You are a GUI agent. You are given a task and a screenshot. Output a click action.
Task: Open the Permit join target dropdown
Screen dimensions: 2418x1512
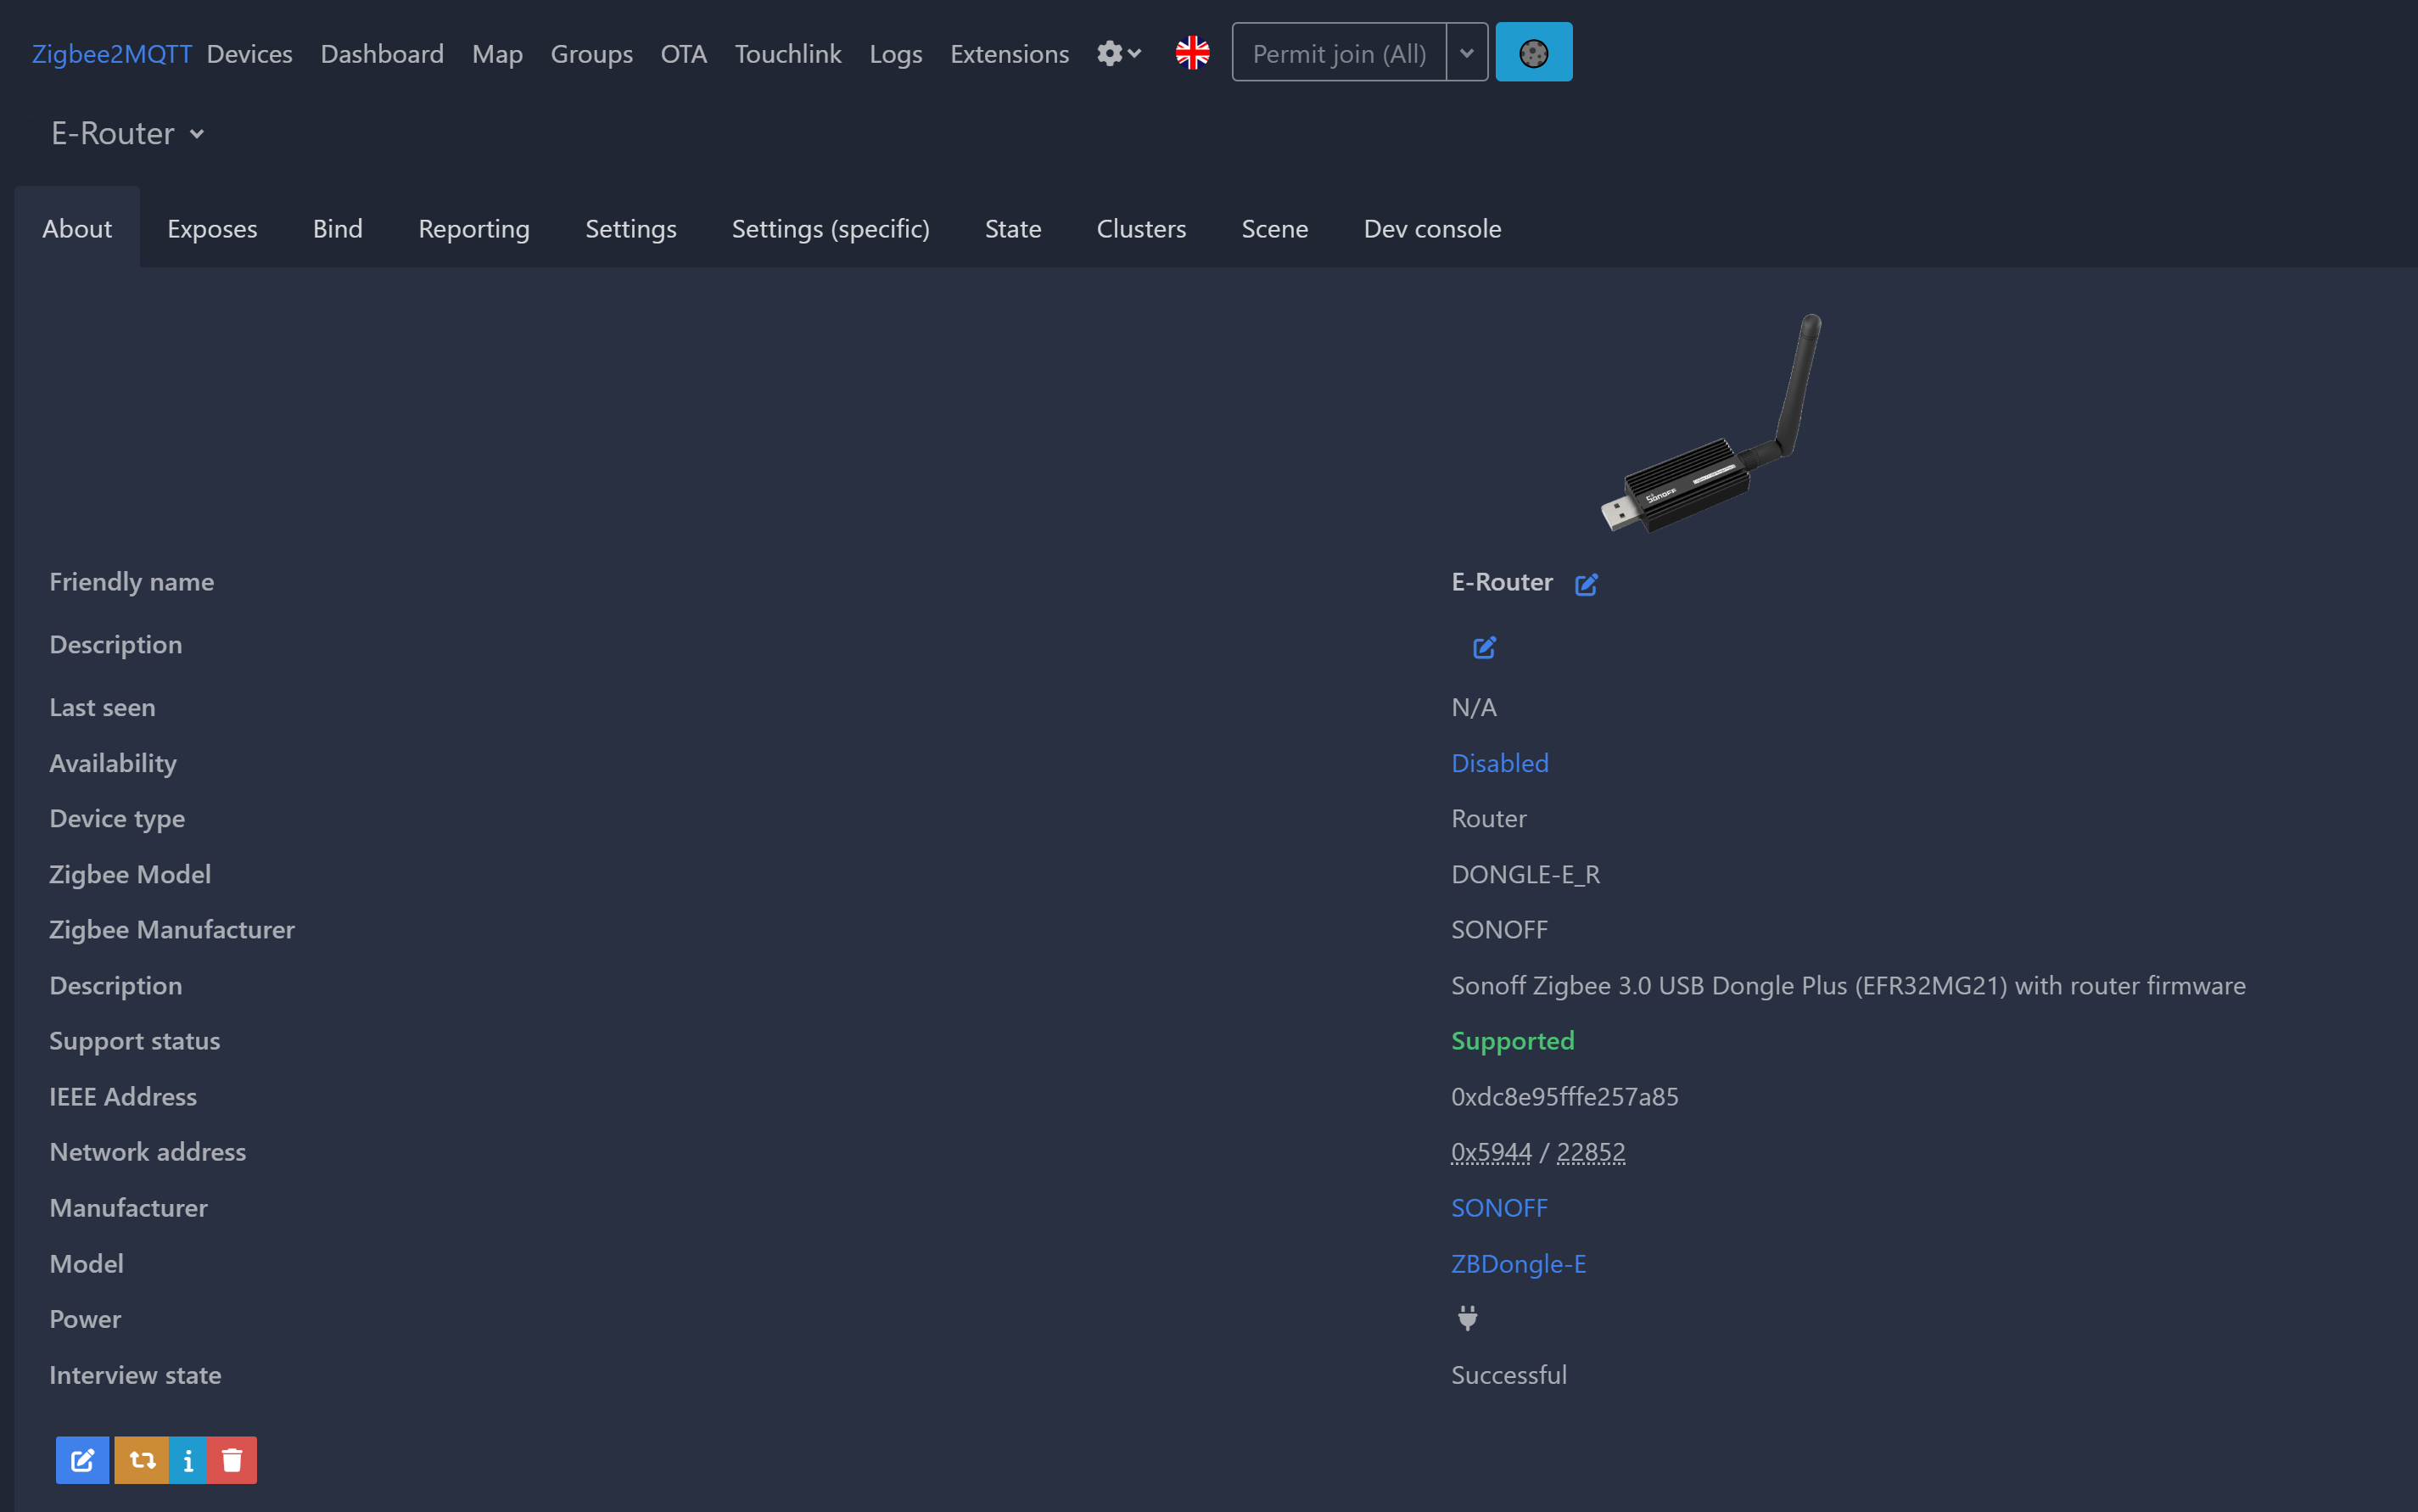click(1466, 52)
